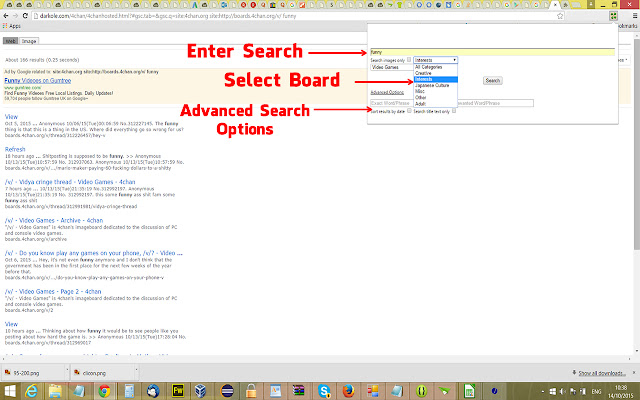This screenshot has height=400, width=640.
Task: Reload the page with the refresh icon
Action: click(25, 16)
